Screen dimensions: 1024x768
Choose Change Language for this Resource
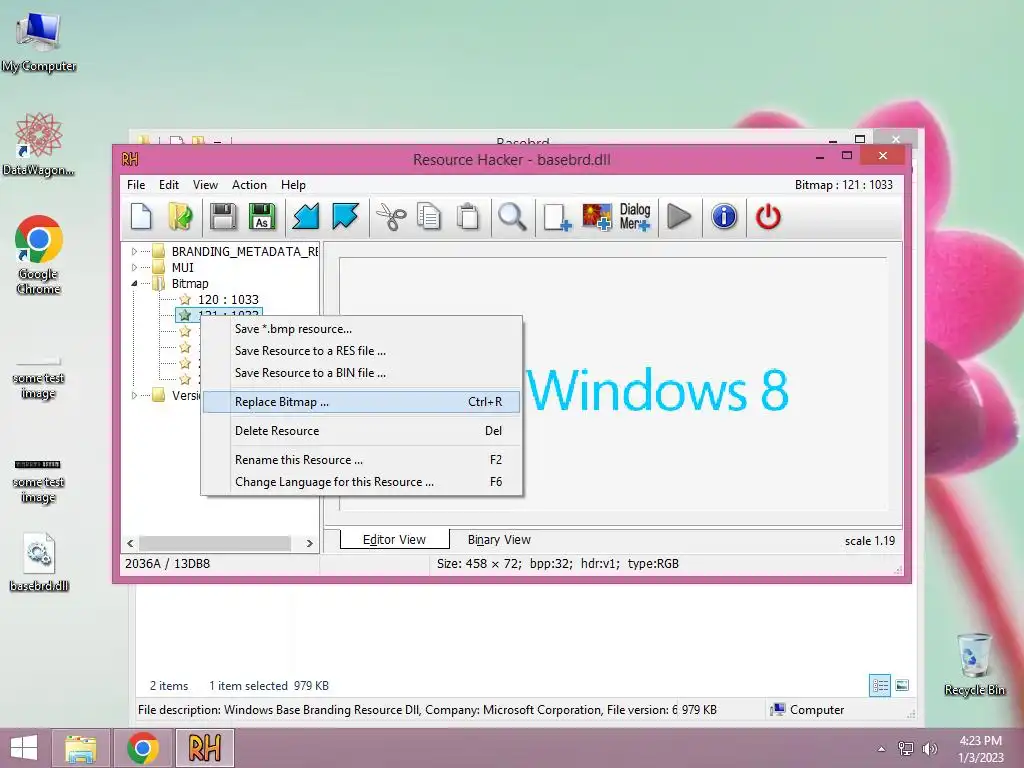[362, 482]
